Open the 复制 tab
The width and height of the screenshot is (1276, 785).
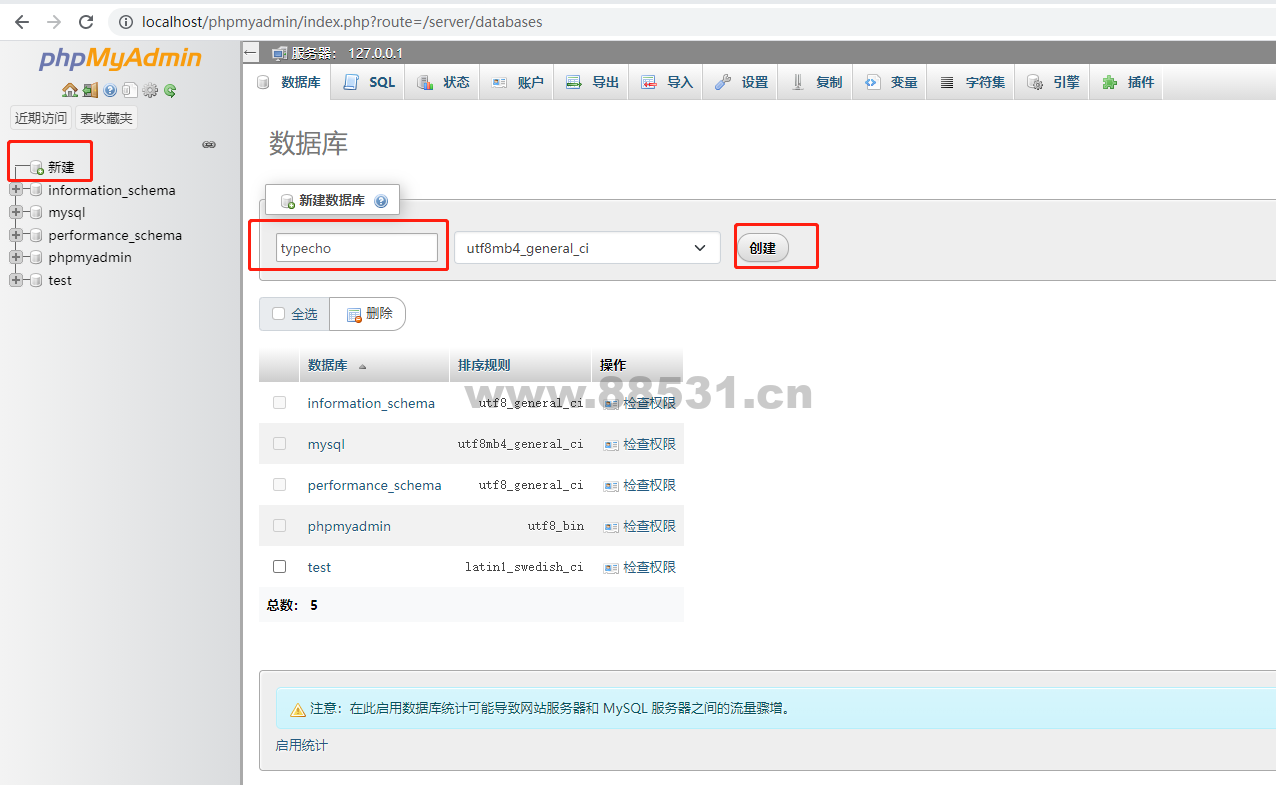[x=816, y=82]
